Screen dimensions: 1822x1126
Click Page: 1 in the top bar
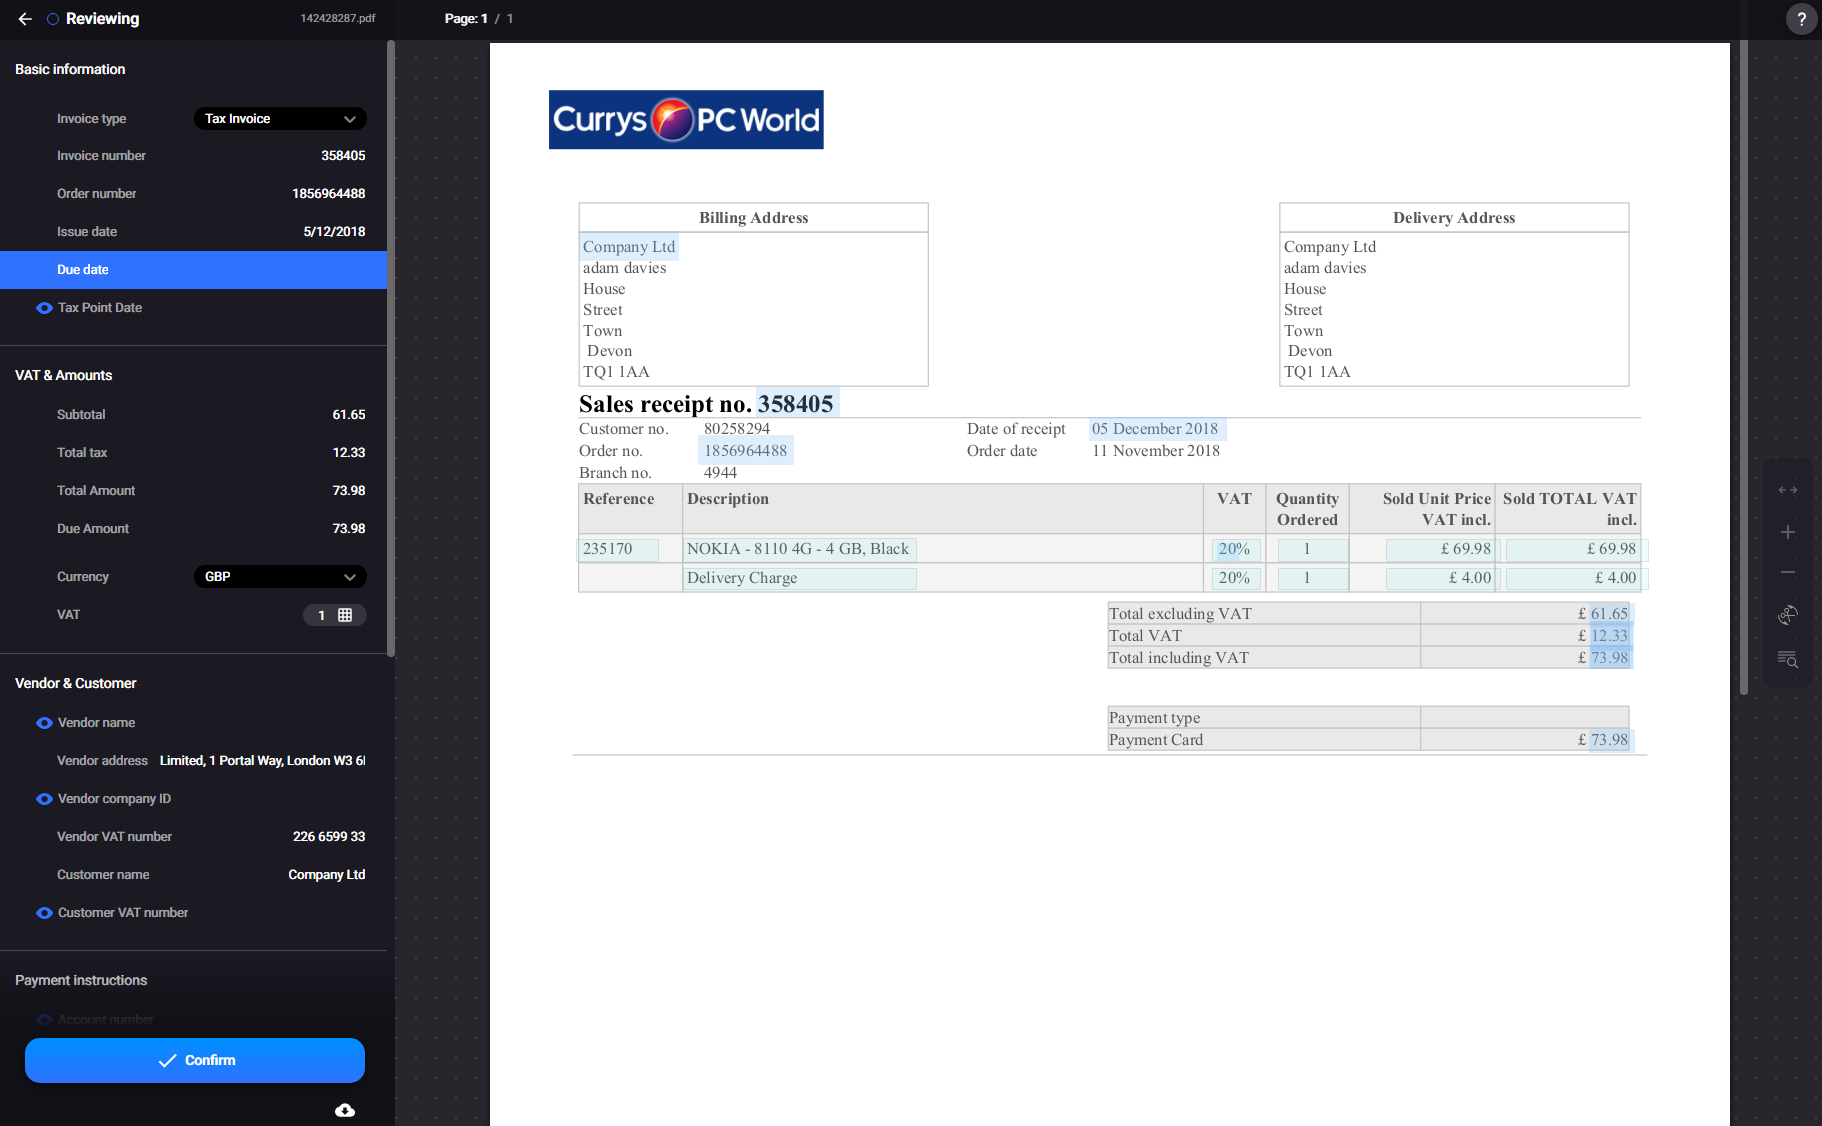click(466, 18)
